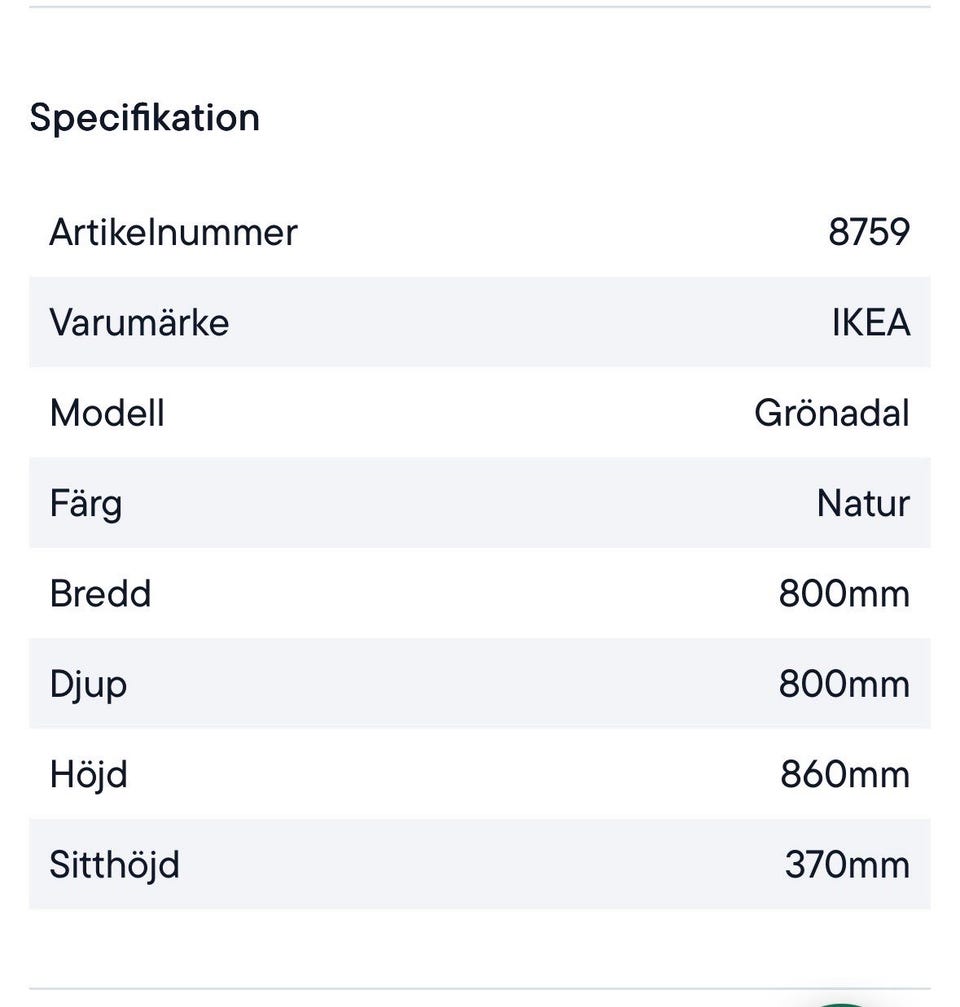Click the Grönadal model value

pos(831,413)
